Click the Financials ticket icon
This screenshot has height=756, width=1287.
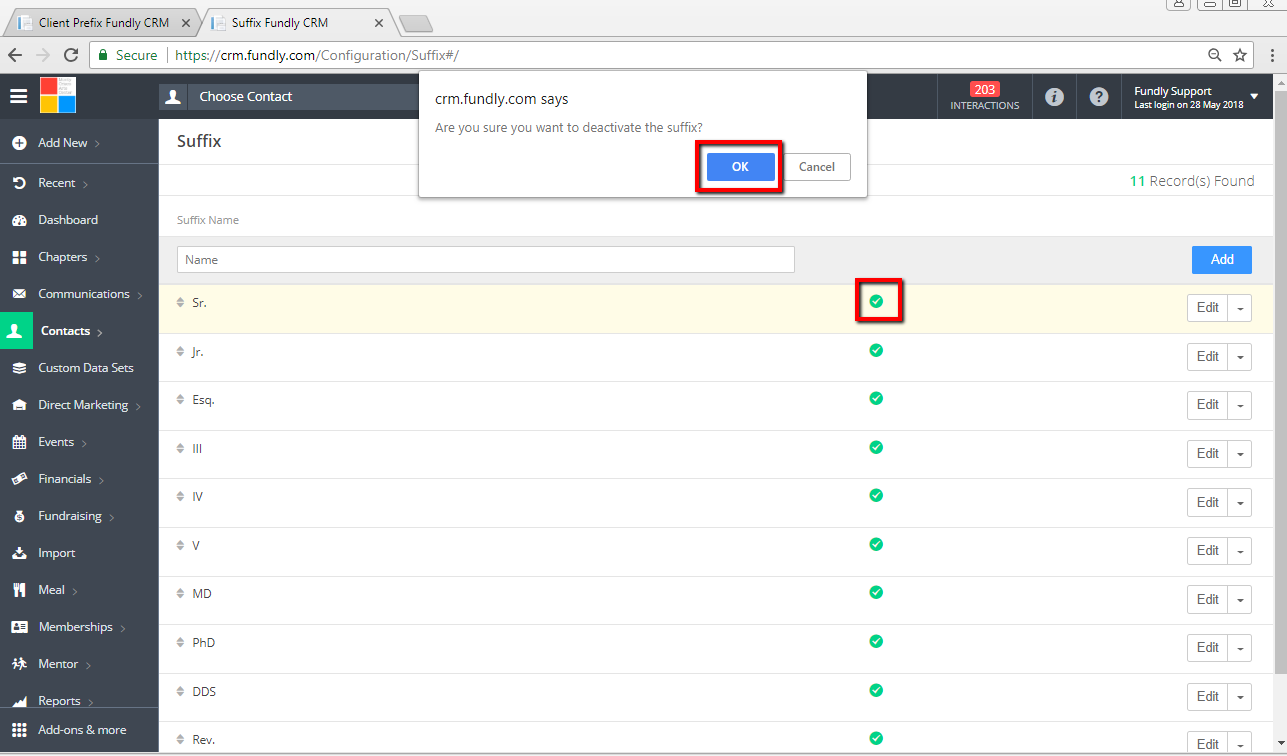point(19,479)
